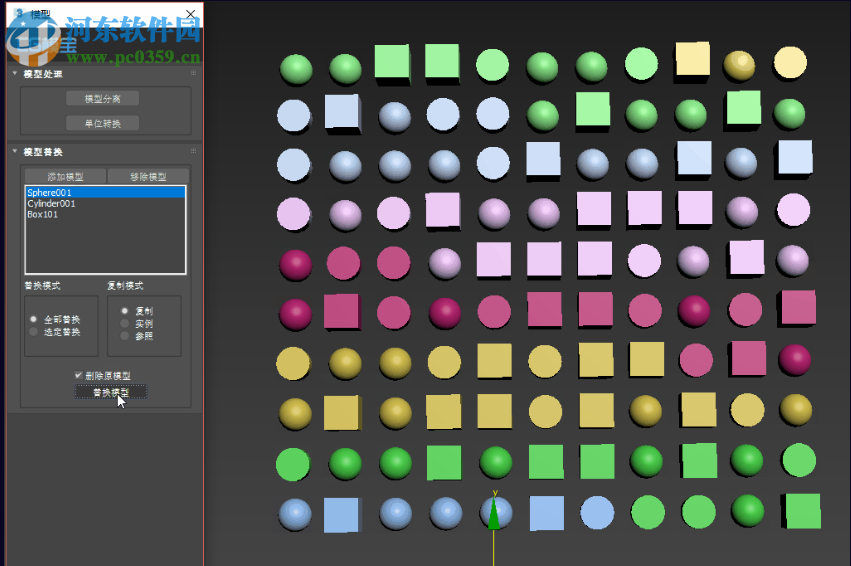This screenshot has height=566, width=851.
Task: Click the green Y-axis arrow gizmo
Action: pos(494,514)
